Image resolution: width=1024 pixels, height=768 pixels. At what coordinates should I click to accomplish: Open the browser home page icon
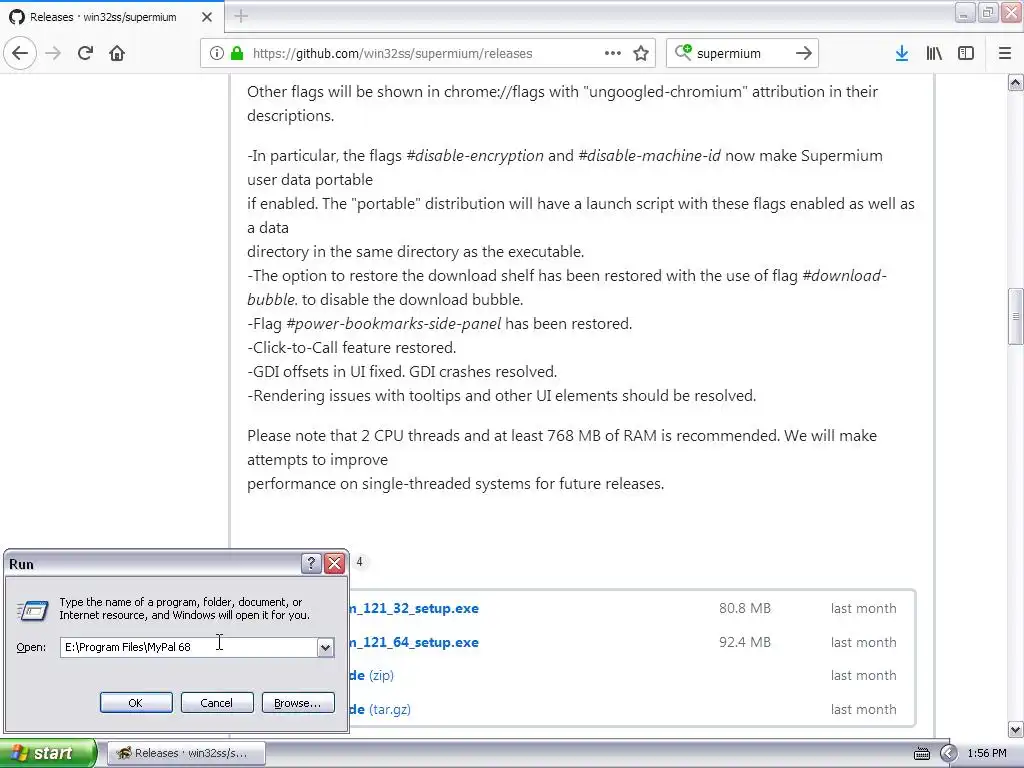[x=117, y=53]
